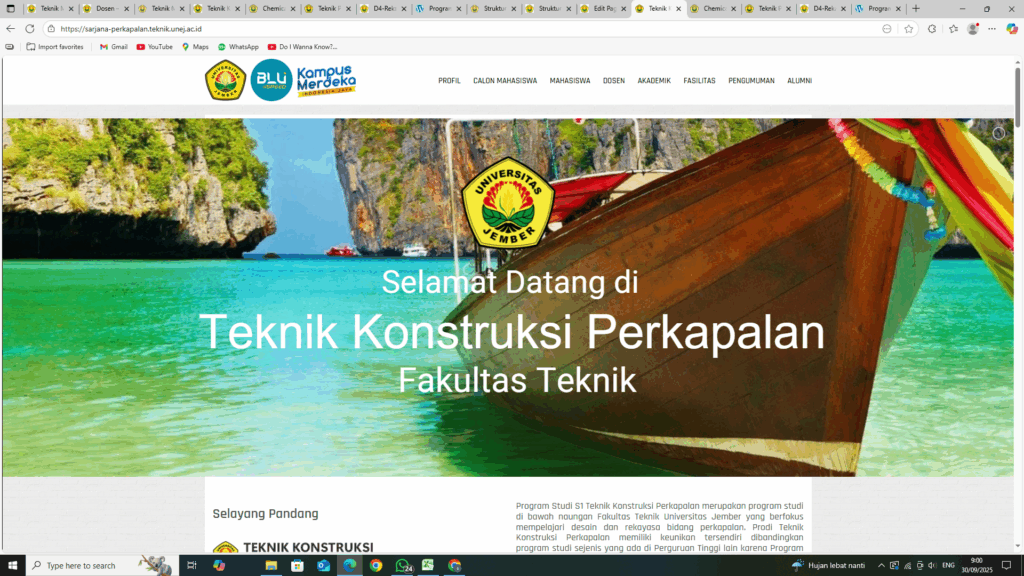Open new tab with plus button
This screenshot has width=1024, height=576.
pos(915,8)
